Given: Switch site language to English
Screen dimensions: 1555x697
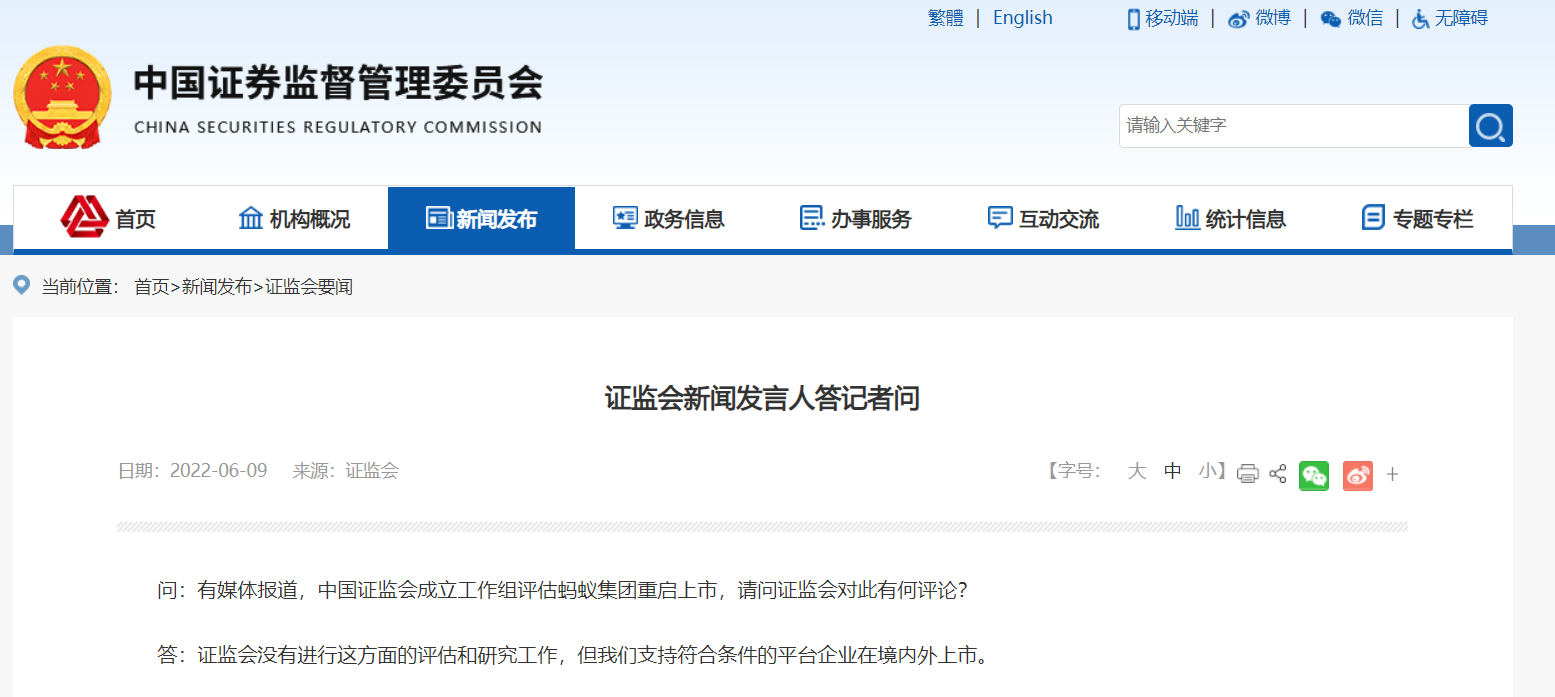Looking at the screenshot, I should coord(1022,18).
